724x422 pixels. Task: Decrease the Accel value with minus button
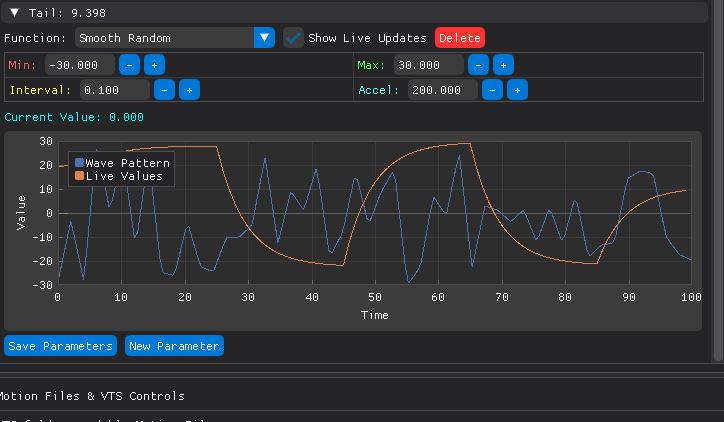492,90
